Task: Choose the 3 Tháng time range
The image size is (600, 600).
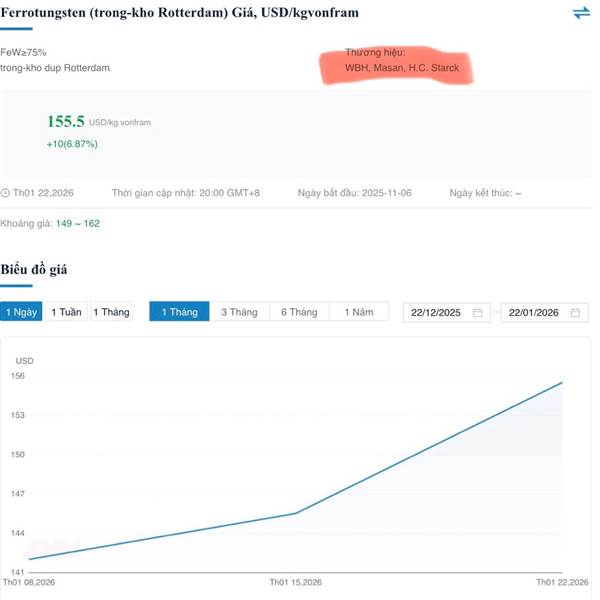Action: pyautogui.click(x=239, y=312)
